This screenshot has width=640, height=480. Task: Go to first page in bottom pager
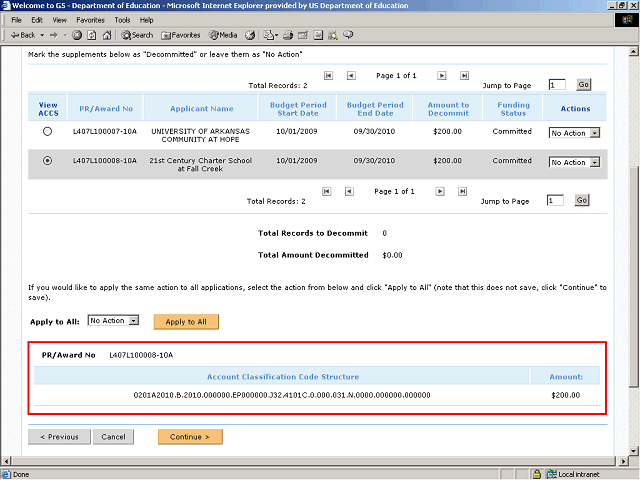tap(328, 191)
